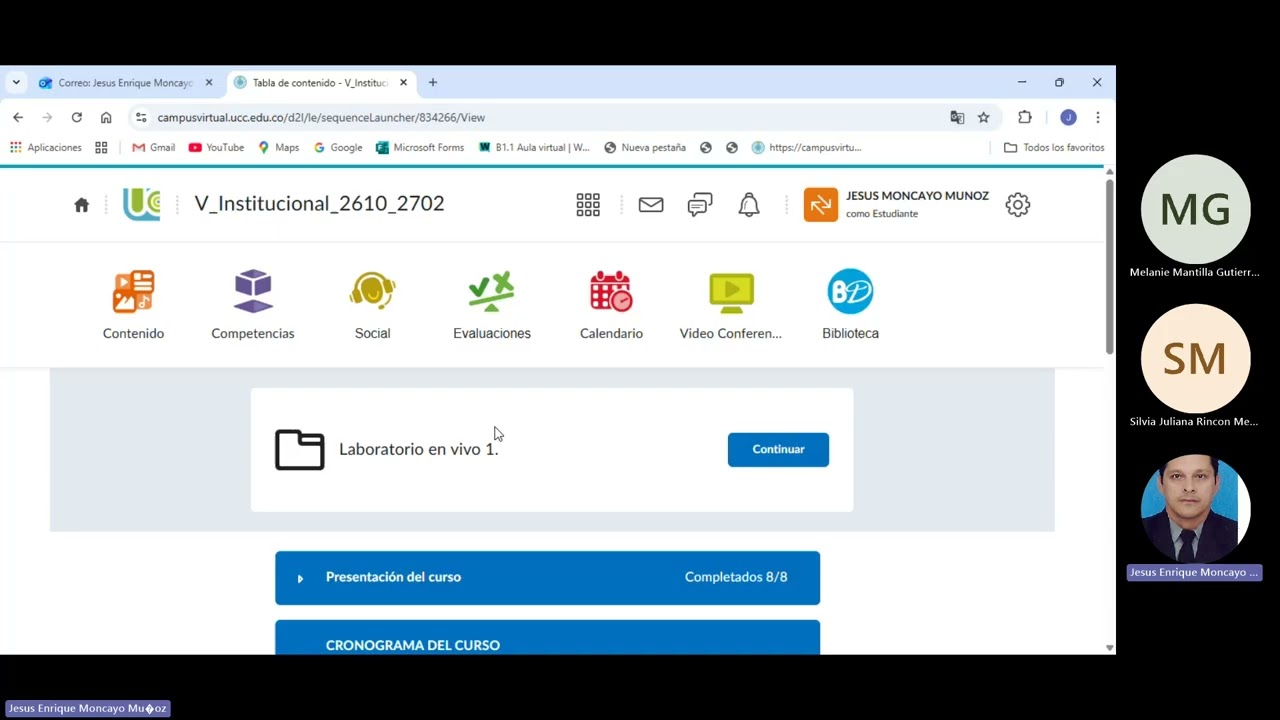
Task: Go to campus home via house icon
Action: pos(82,205)
